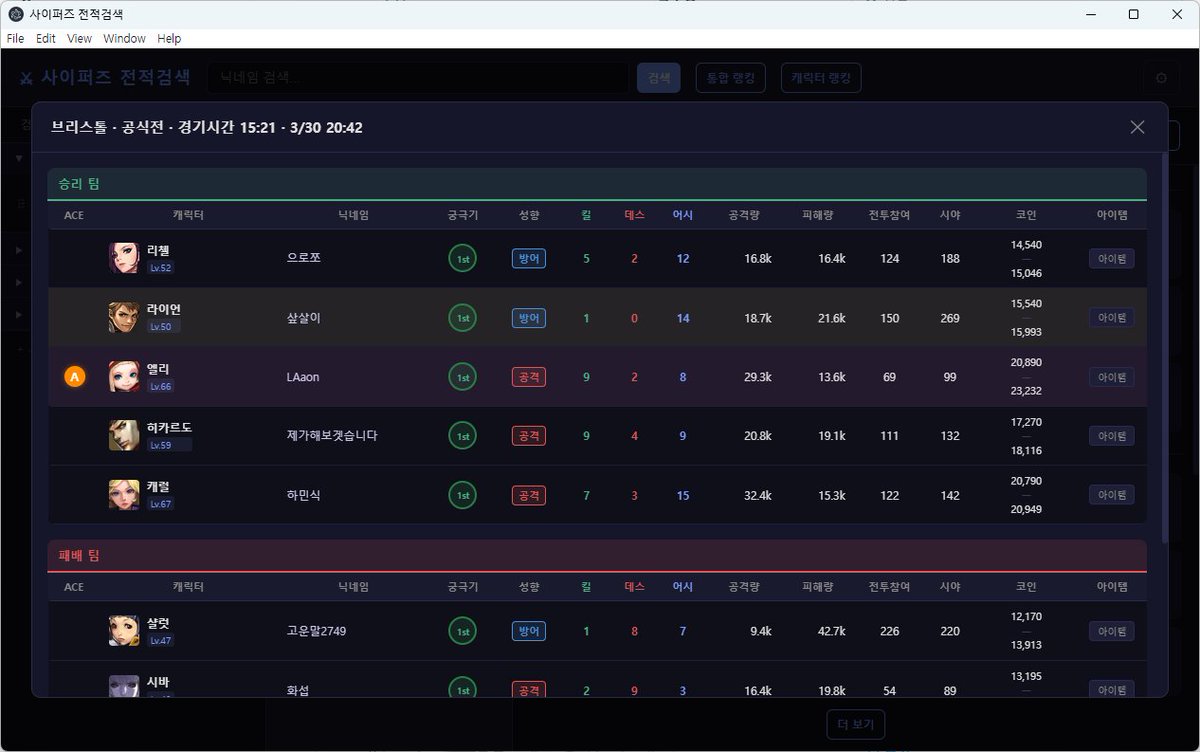Click 1st ultimate badge for LAaon

[x=463, y=377]
